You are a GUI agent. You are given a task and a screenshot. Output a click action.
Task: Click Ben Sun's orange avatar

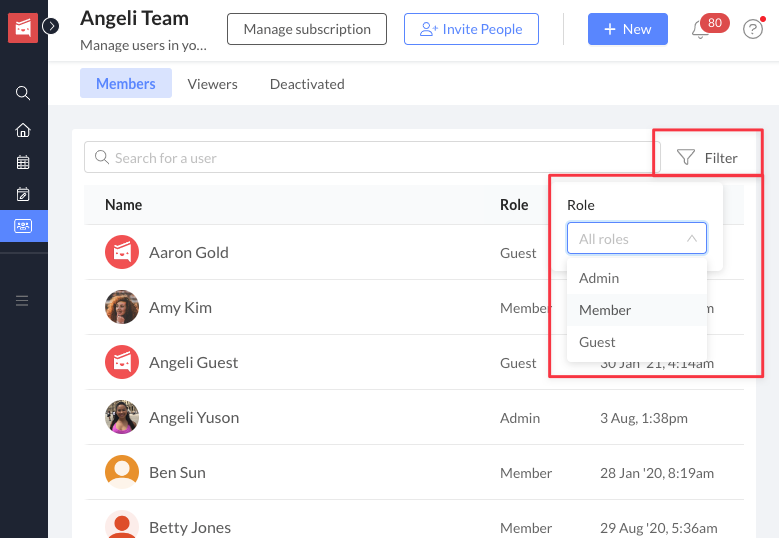122,472
